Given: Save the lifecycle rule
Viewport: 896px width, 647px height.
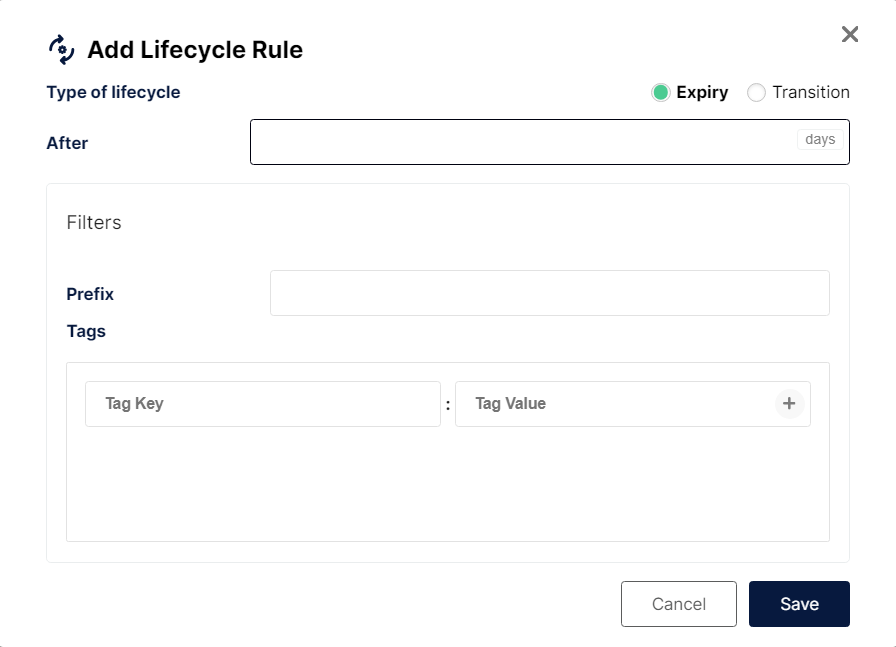Looking at the screenshot, I should click(799, 604).
